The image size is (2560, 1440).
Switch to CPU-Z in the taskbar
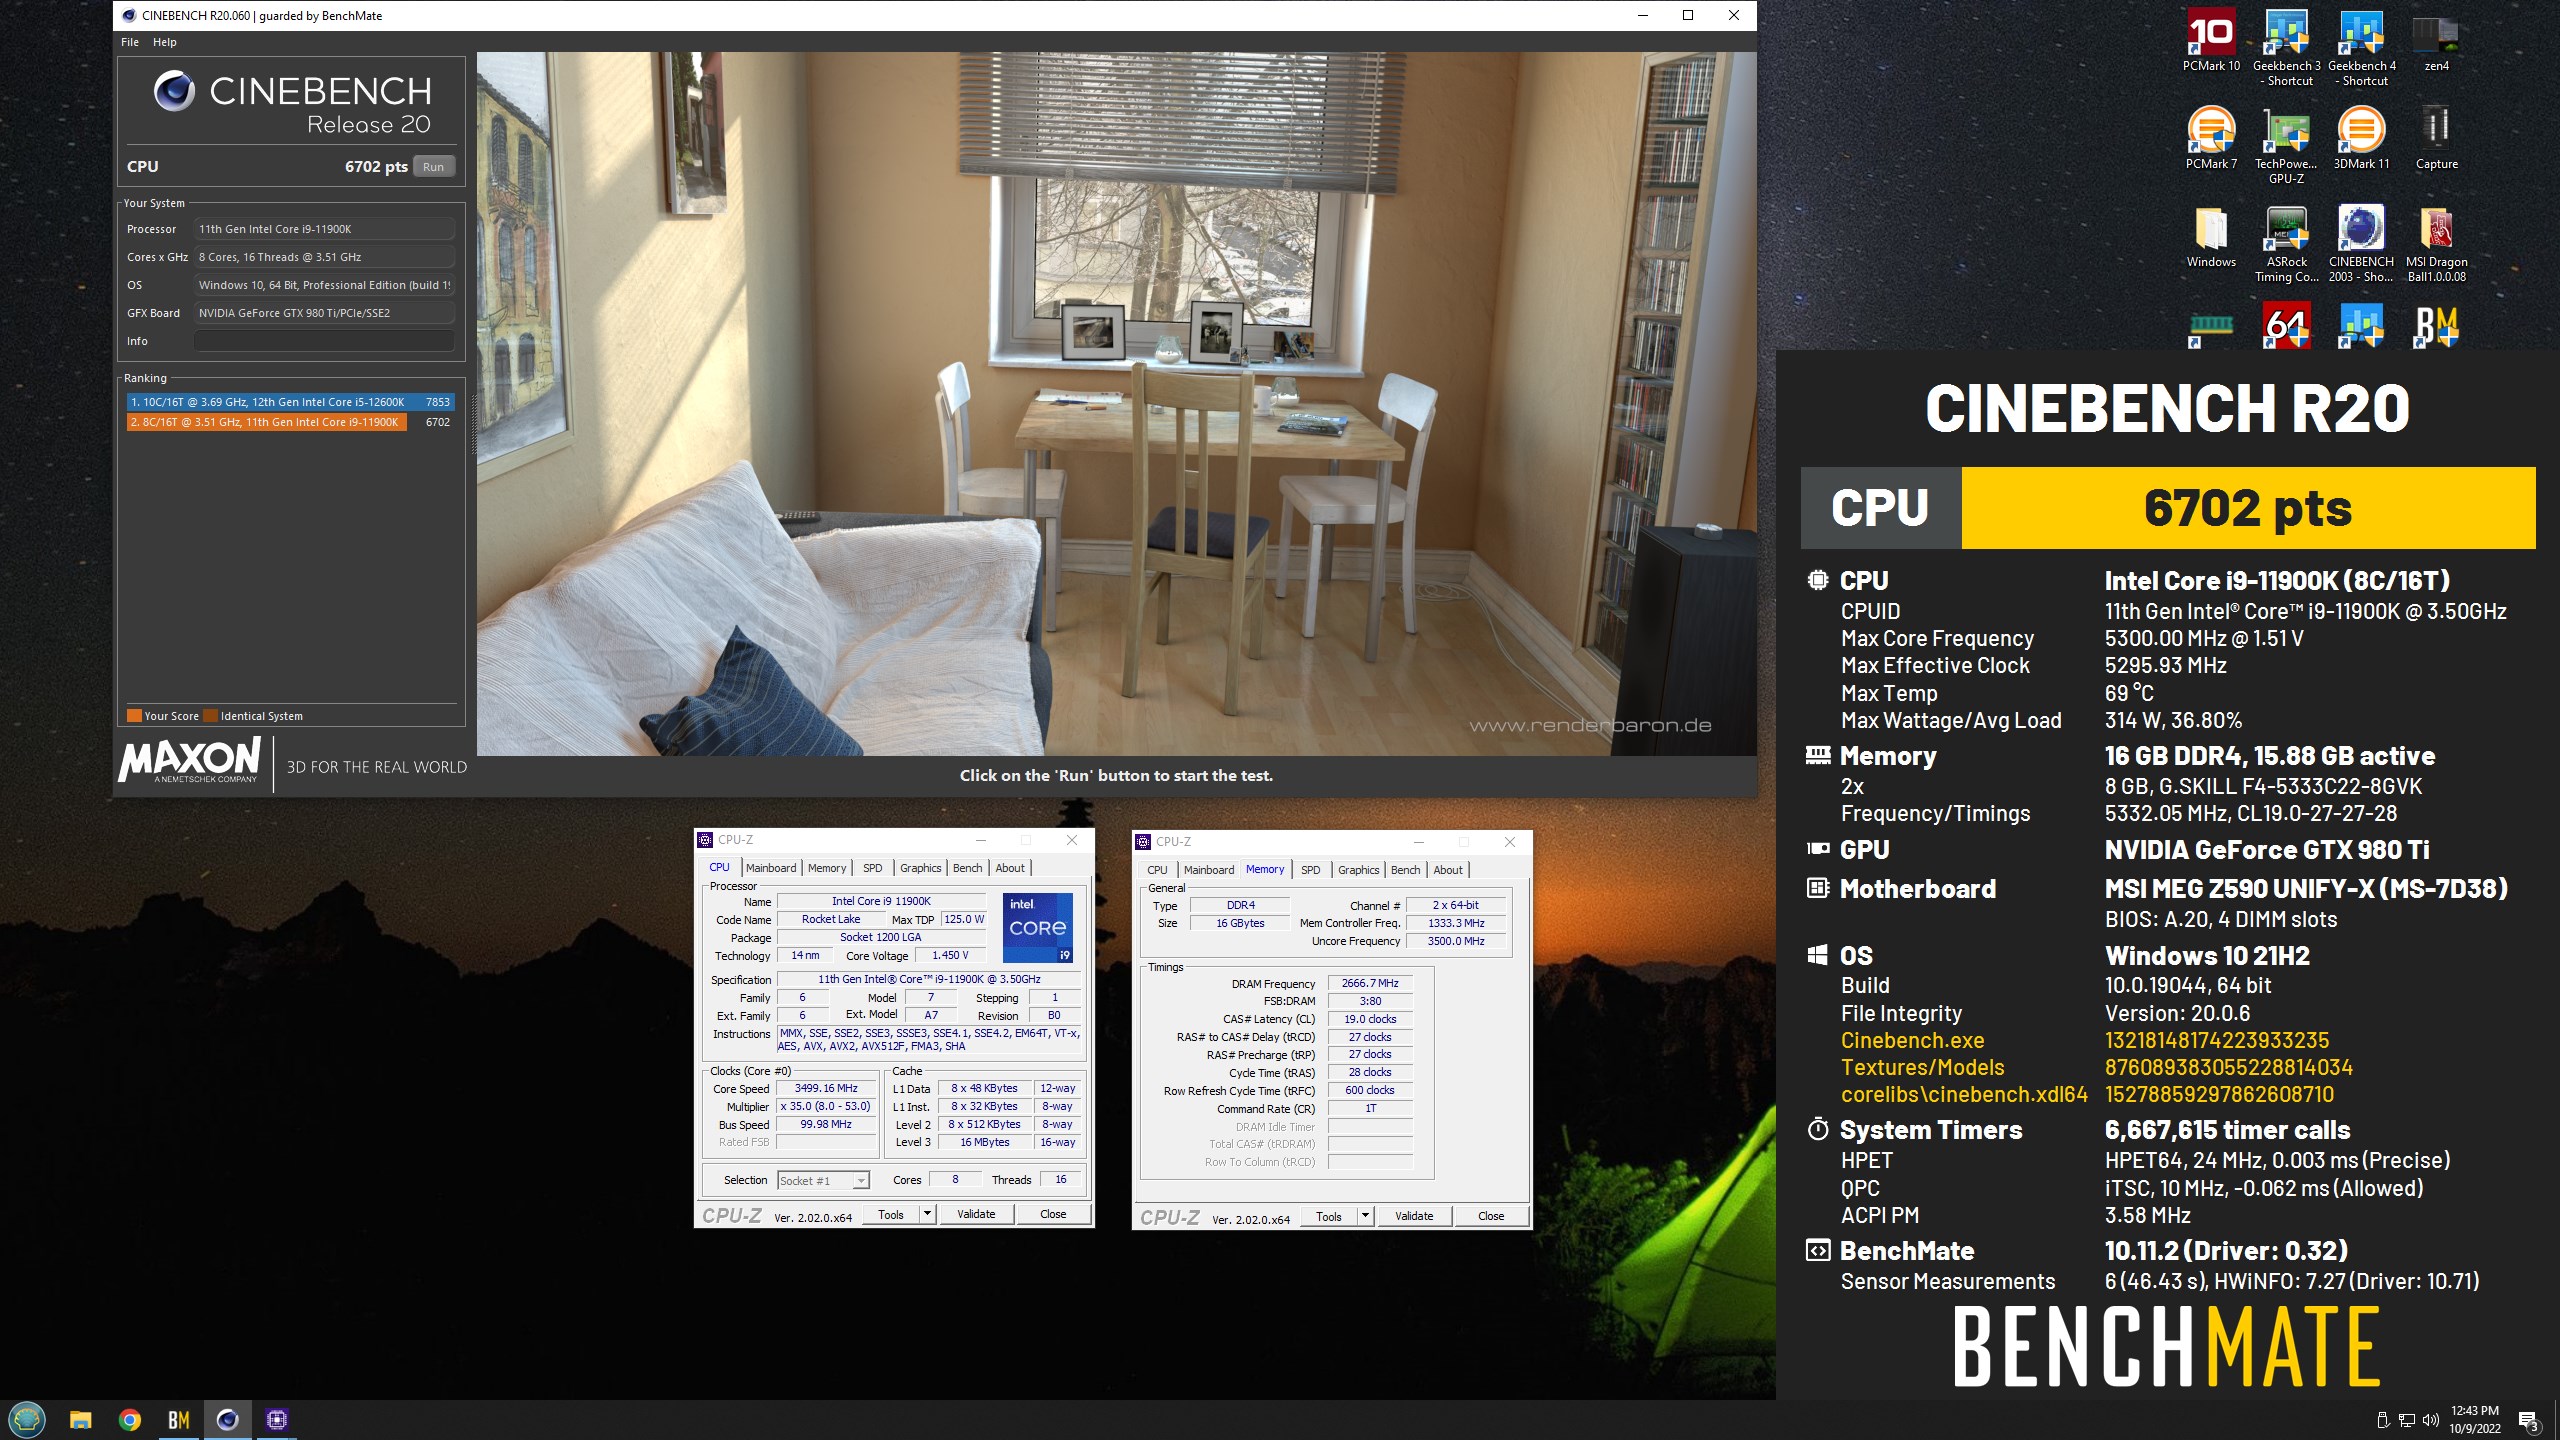click(277, 1419)
